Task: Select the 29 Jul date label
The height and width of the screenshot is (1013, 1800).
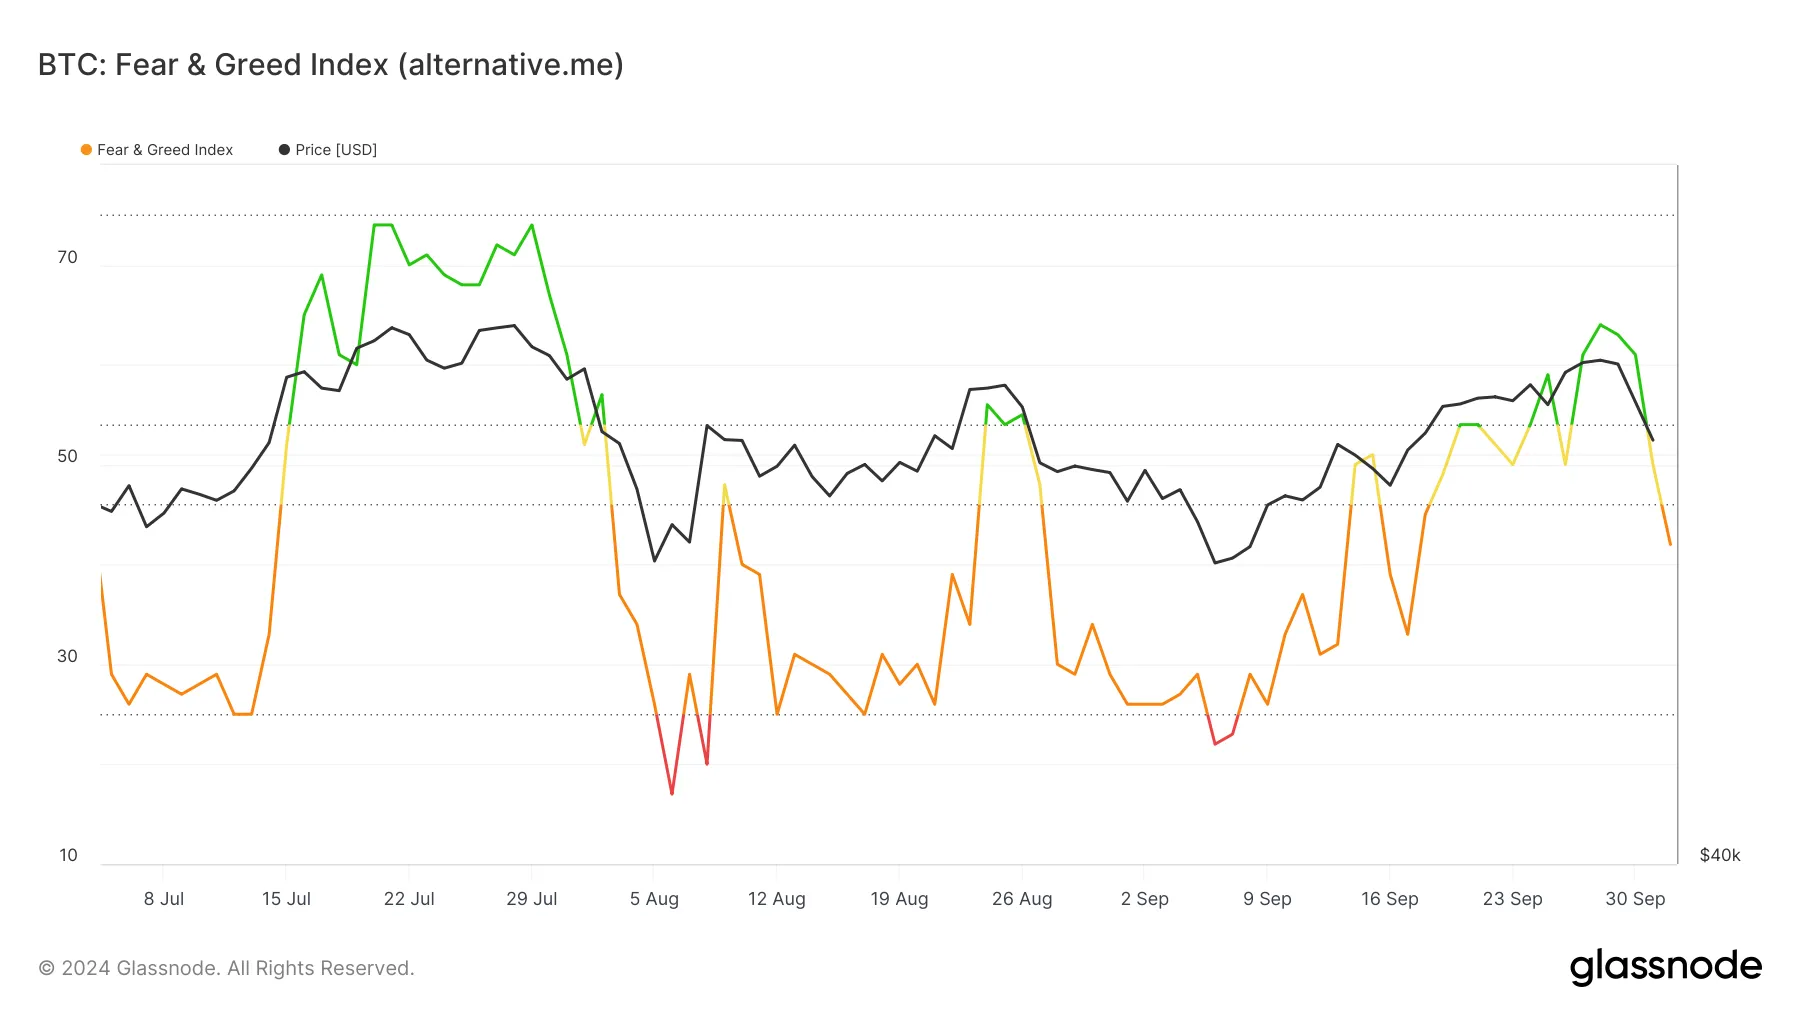Action: pos(532,899)
